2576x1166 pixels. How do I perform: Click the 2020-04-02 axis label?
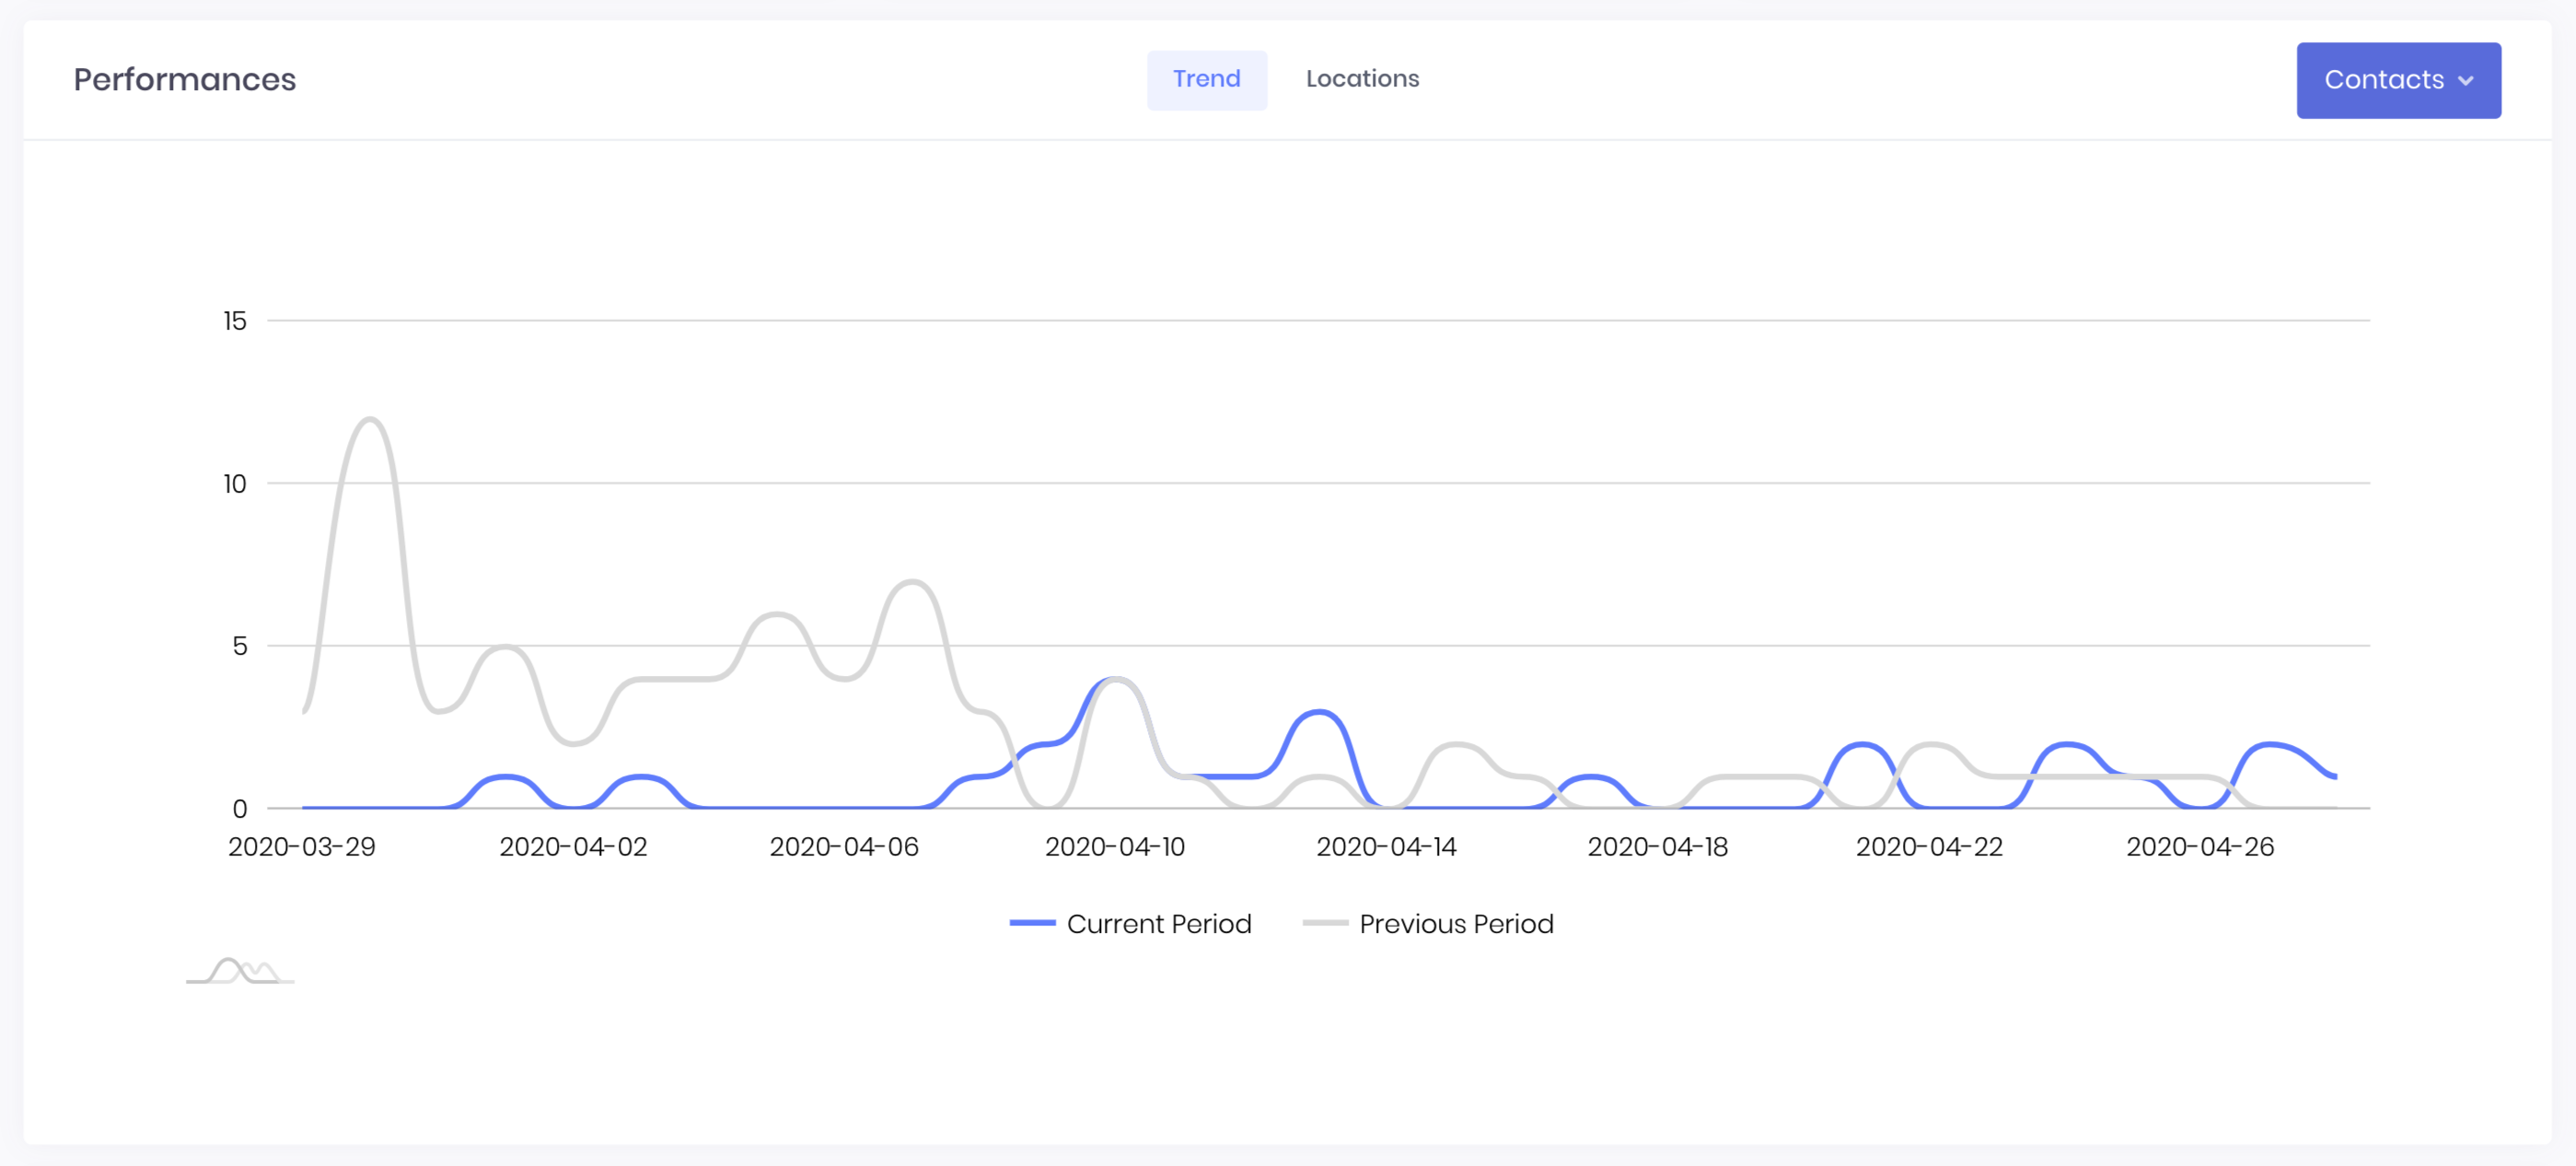pyautogui.click(x=573, y=846)
